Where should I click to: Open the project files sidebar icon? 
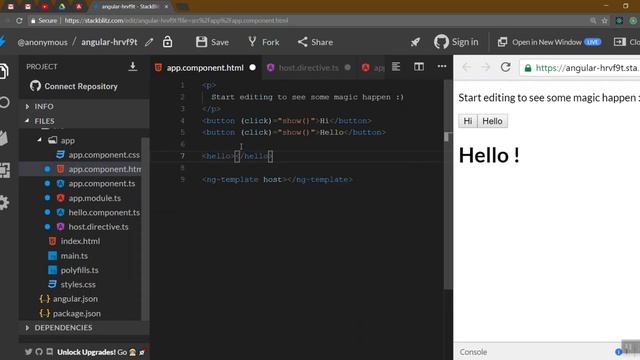[4, 71]
